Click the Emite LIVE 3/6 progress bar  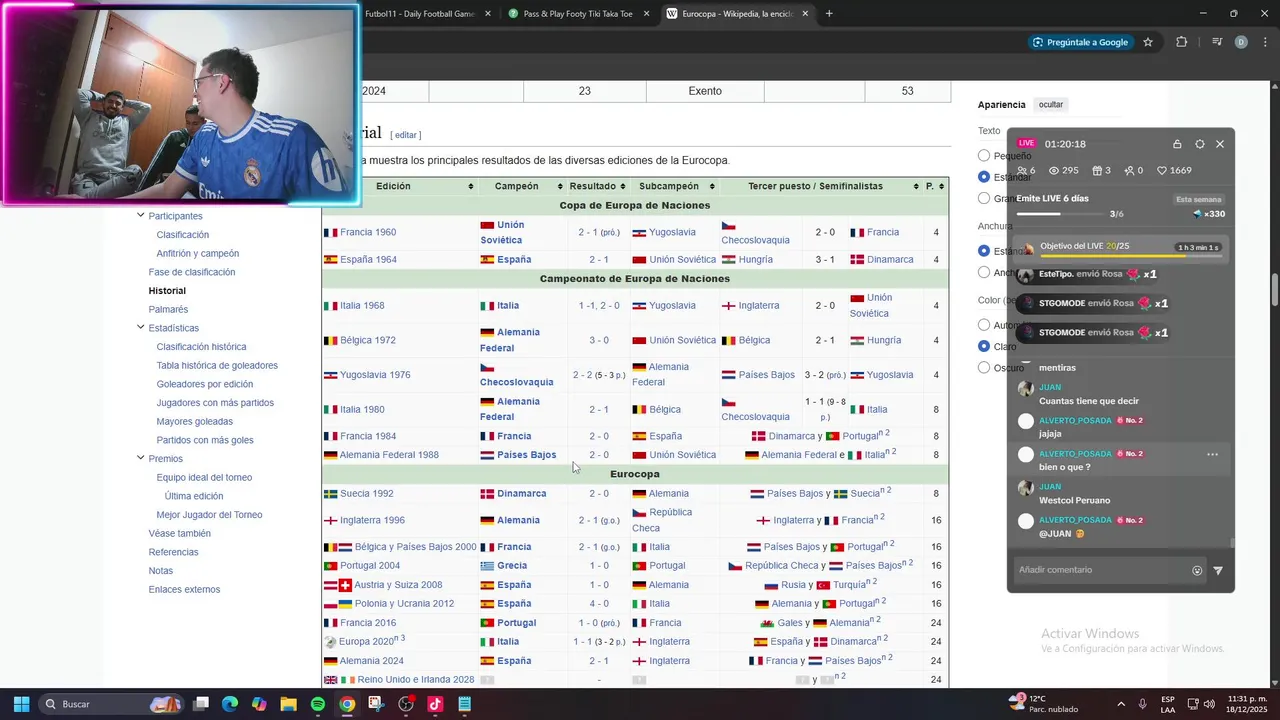1060,214
